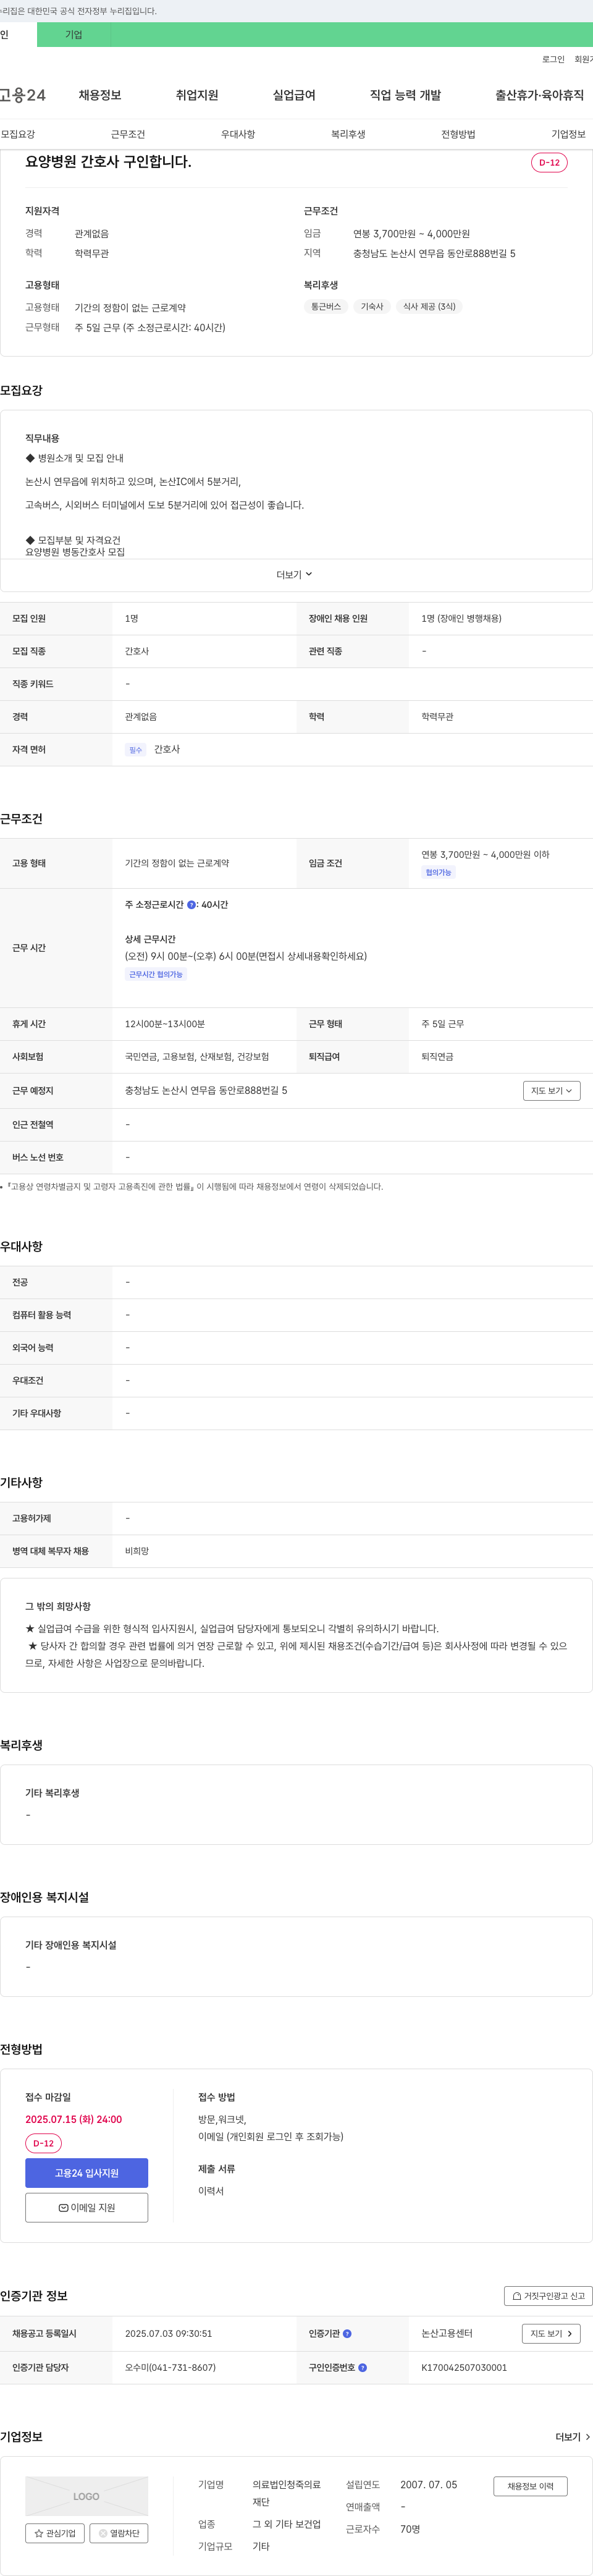Screen dimensions: 593x2576
Task: Click the D-12 badge under 접수 마감일
Action: point(43,2143)
